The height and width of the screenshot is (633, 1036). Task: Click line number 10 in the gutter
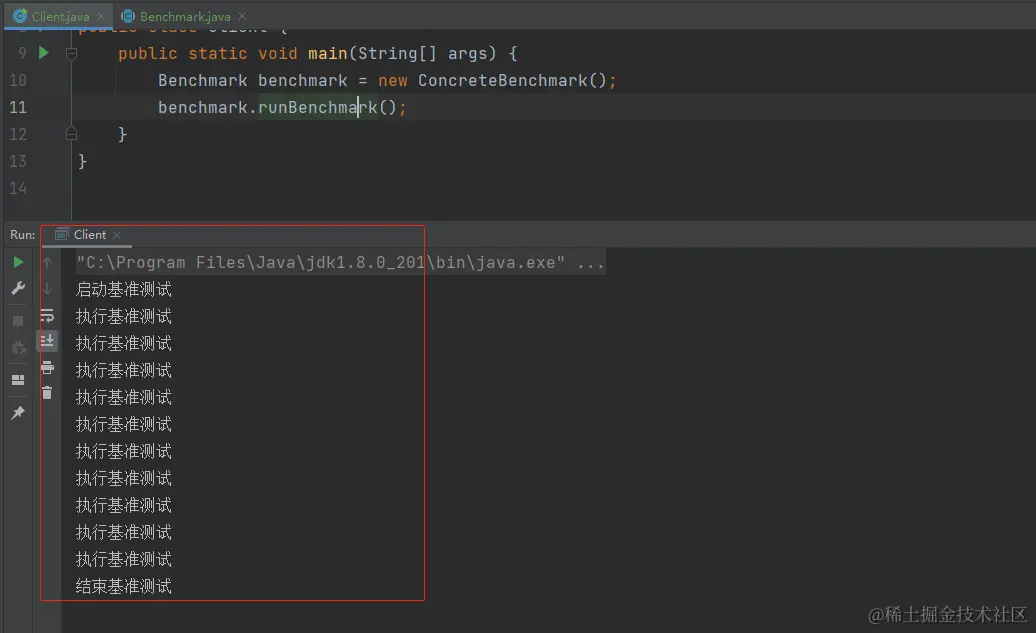(18, 81)
